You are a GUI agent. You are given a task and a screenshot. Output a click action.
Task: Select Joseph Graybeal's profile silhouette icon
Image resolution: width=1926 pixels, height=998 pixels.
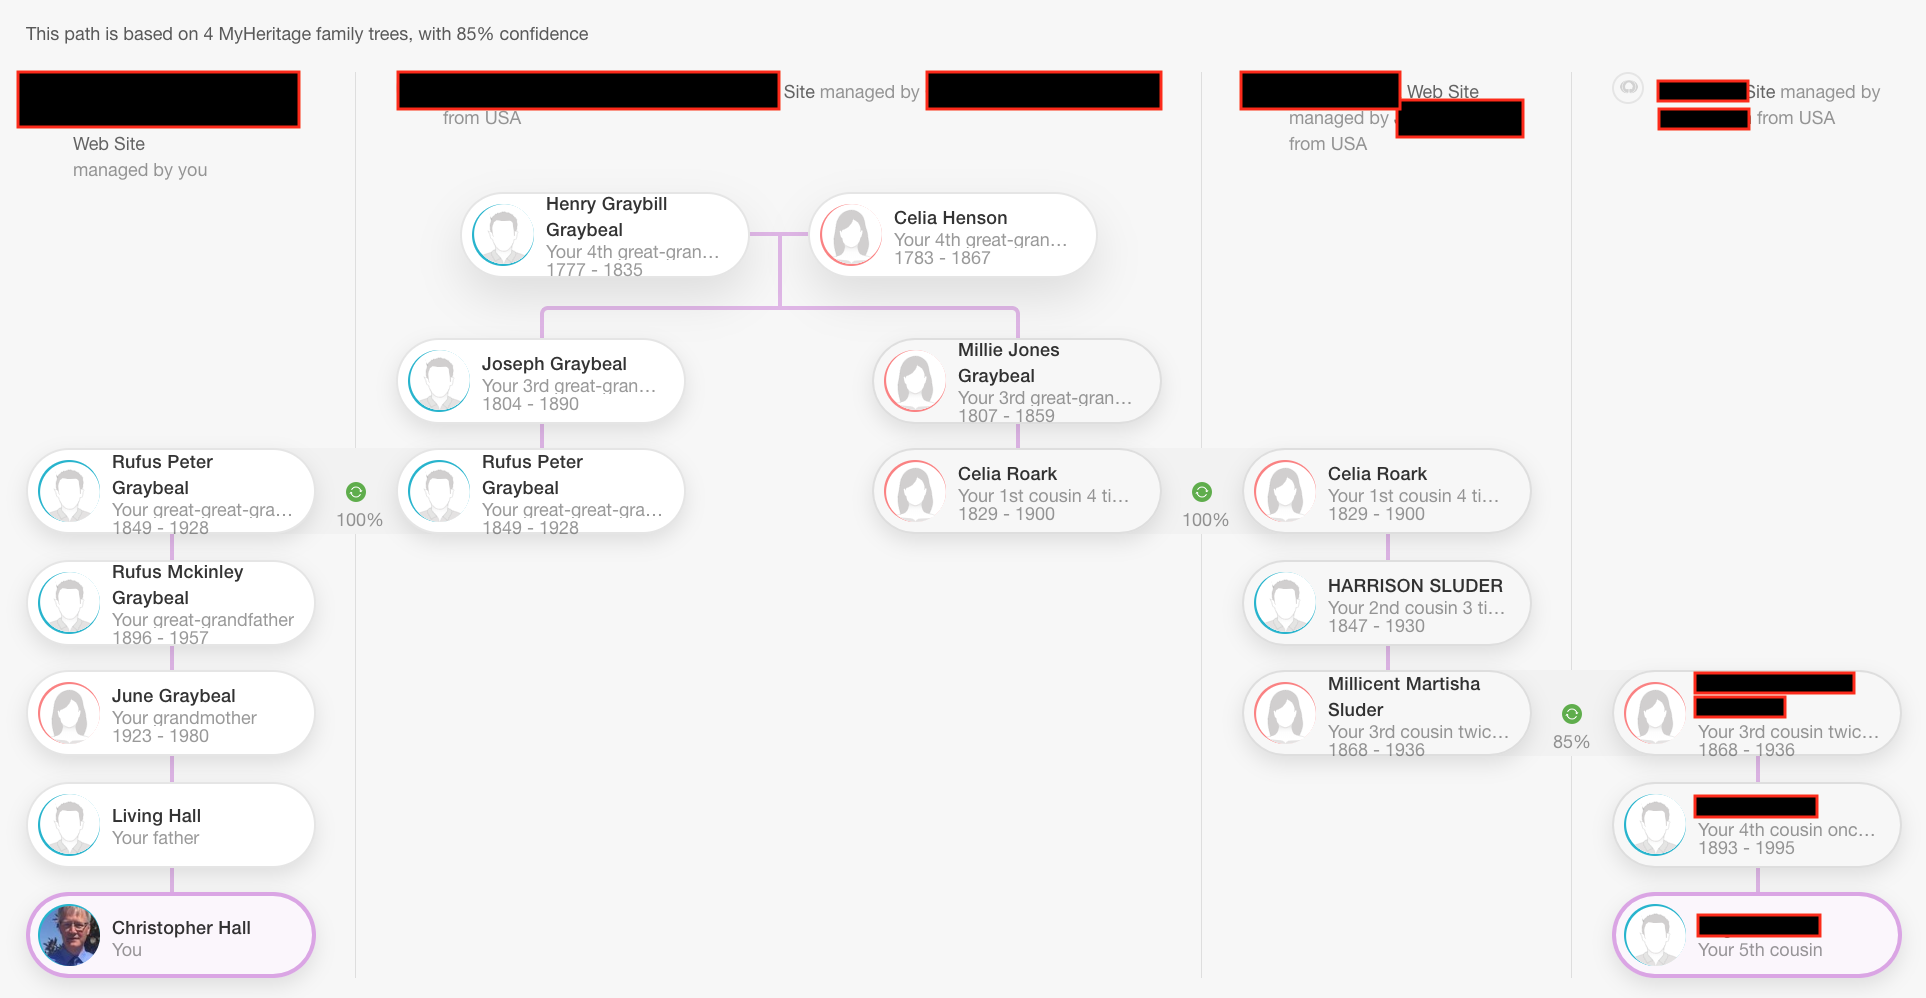pos(439,381)
